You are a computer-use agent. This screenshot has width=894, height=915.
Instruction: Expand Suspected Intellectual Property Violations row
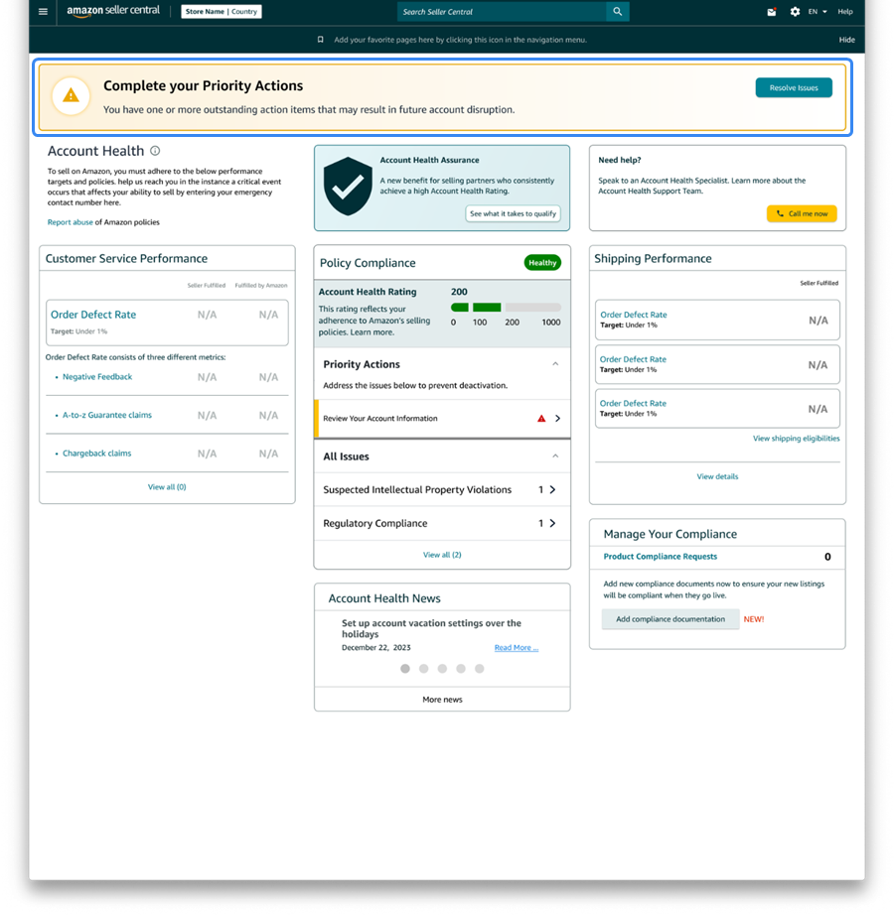tap(552, 490)
